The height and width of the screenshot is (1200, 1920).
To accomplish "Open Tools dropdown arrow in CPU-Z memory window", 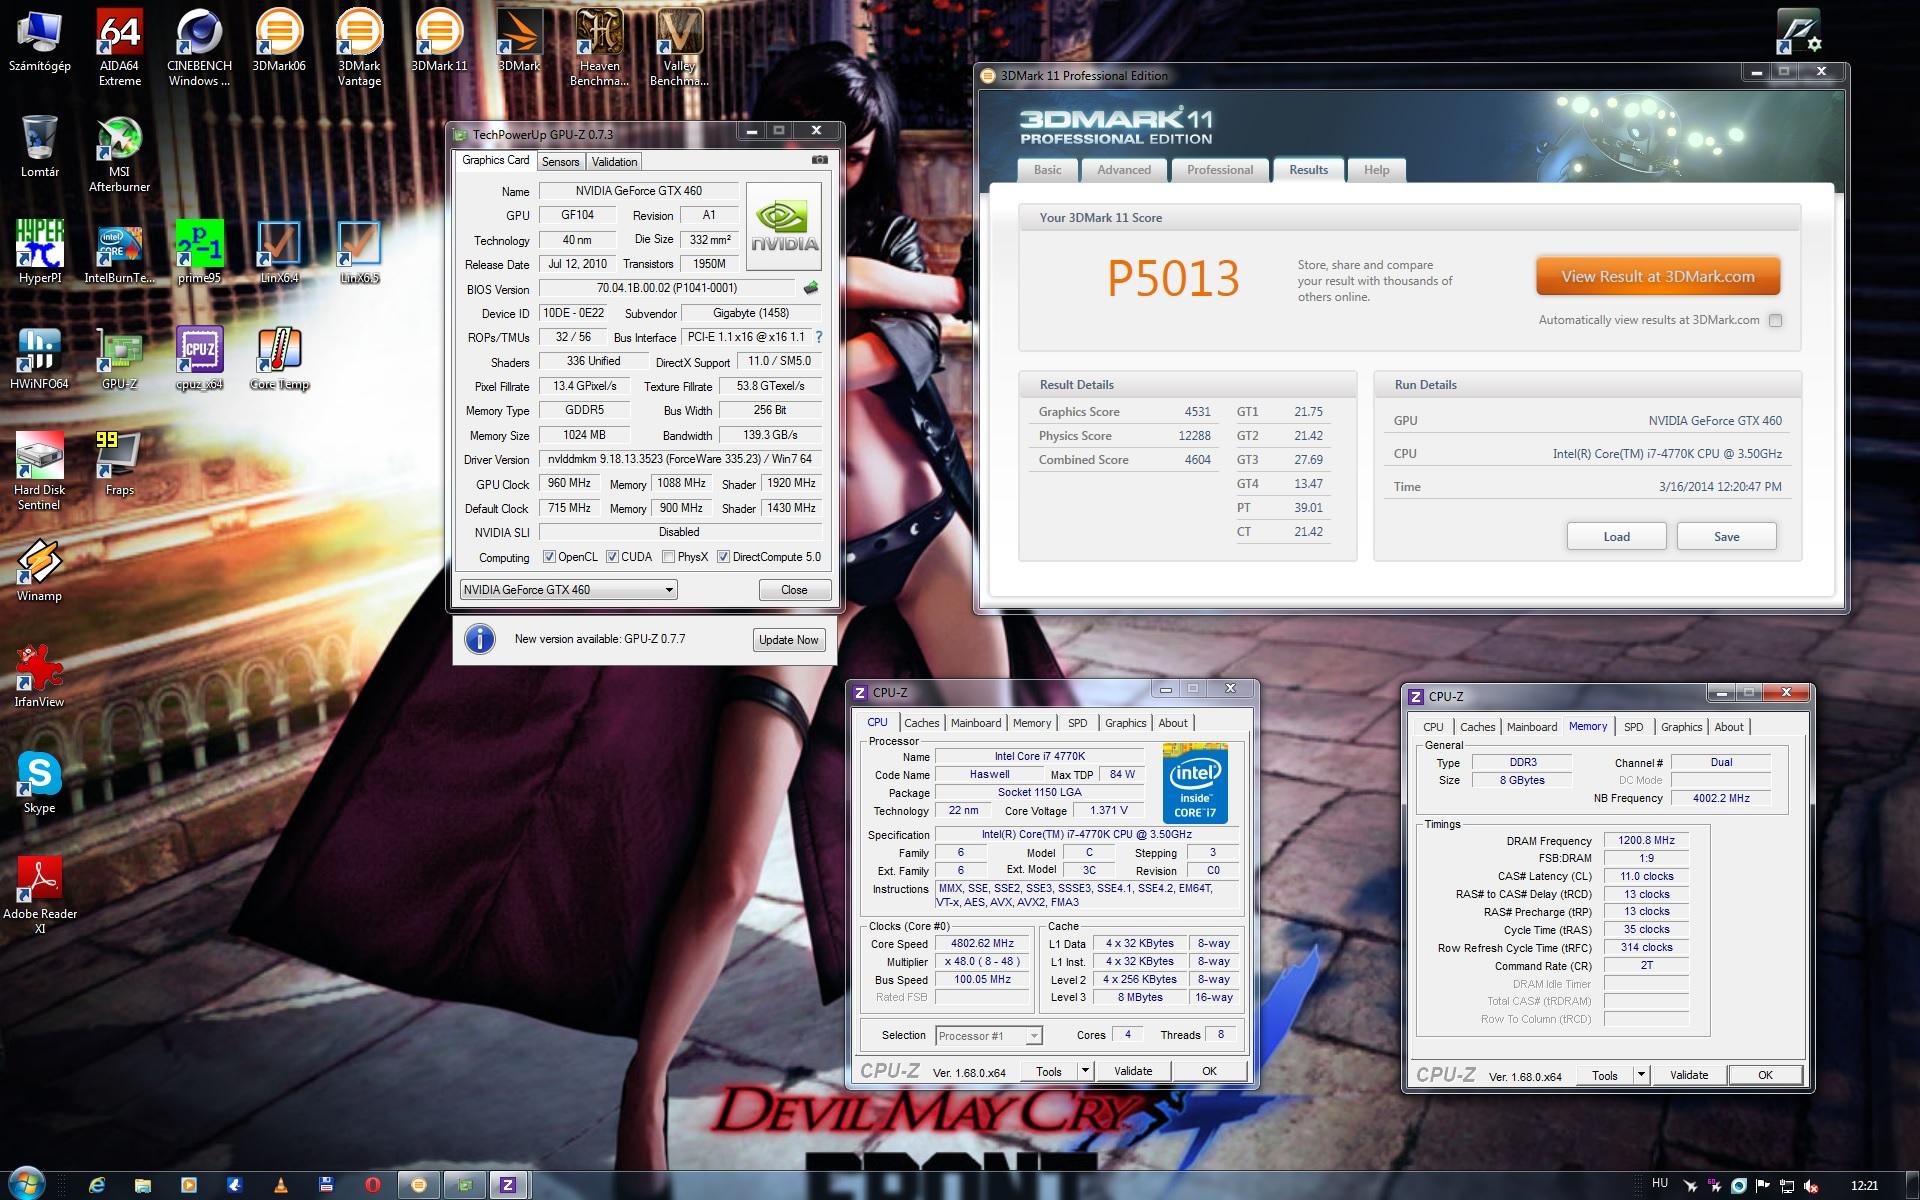I will [1641, 1075].
